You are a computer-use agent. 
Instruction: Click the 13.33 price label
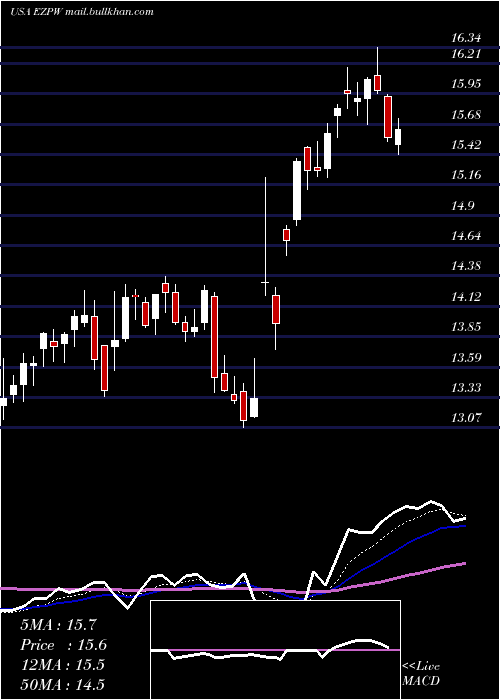pos(466,388)
